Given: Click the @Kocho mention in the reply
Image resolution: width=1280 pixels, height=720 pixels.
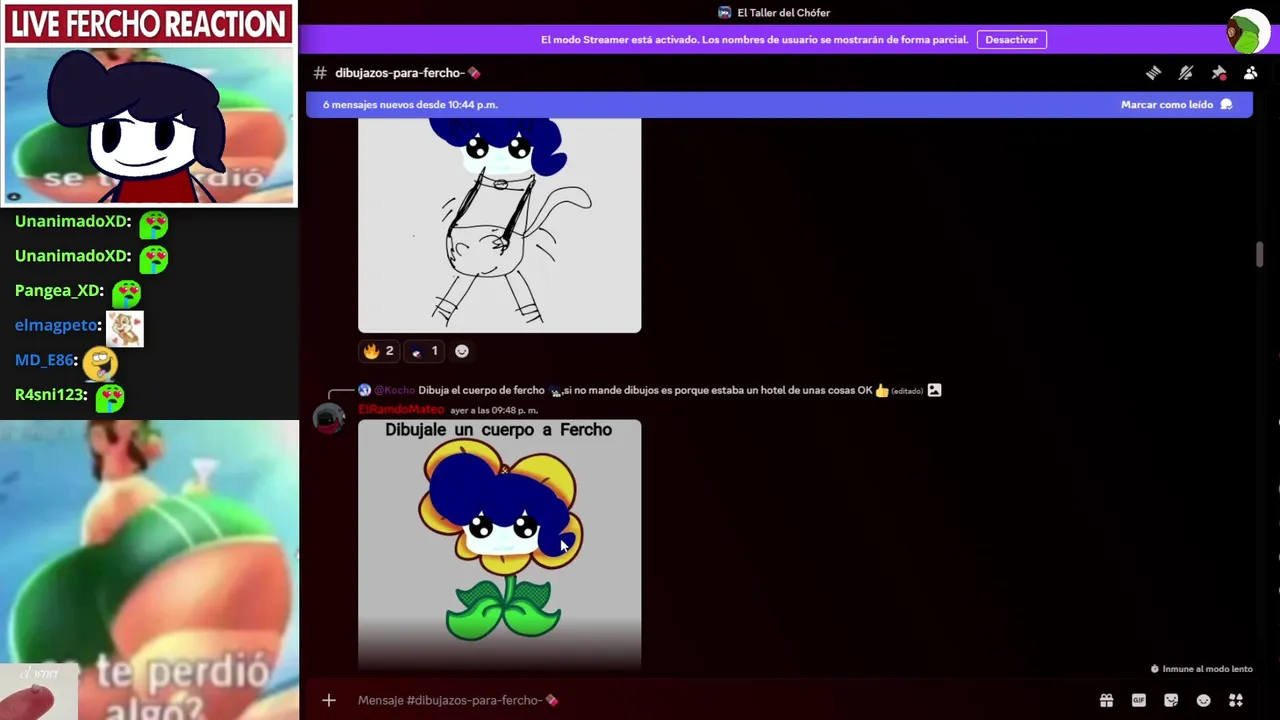Looking at the screenshot, I should (x=395, y=390).
